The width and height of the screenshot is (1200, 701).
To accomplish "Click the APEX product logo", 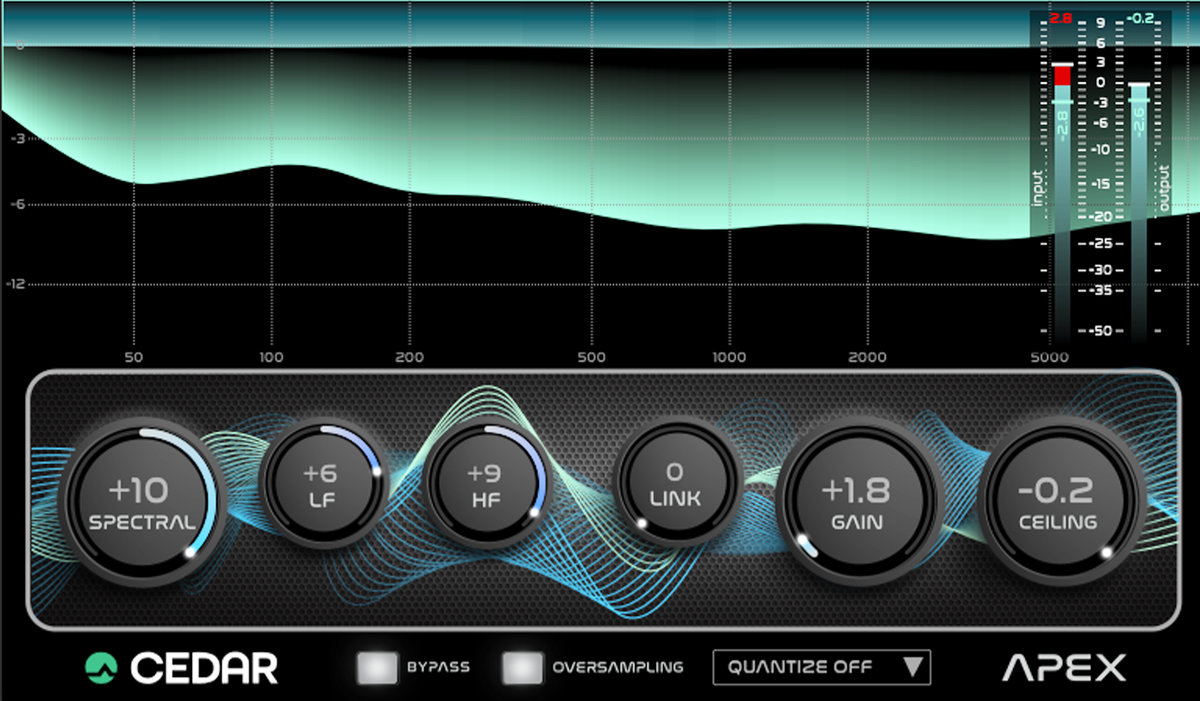I will click(1064, 667).
